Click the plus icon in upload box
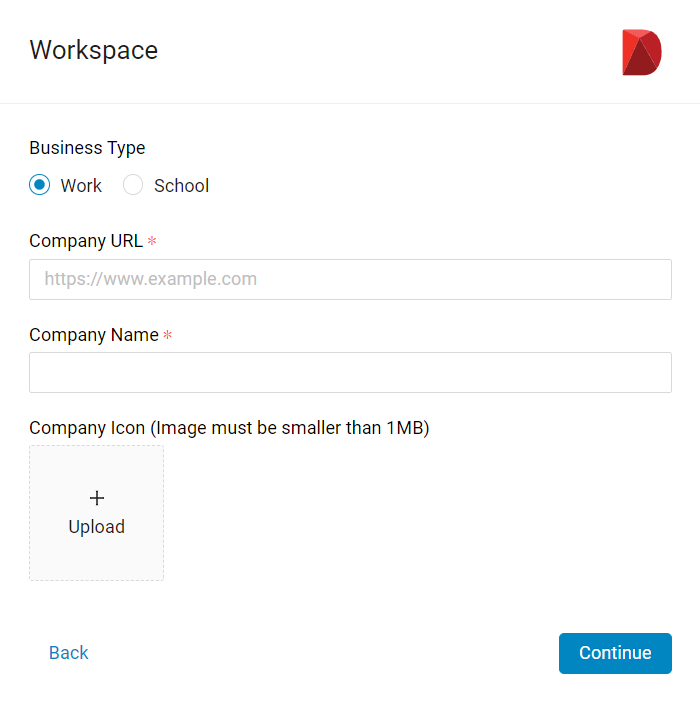Image resolution: width=700 pixels, height=702 pixels. pyautogui.click(x=97, y=498)
